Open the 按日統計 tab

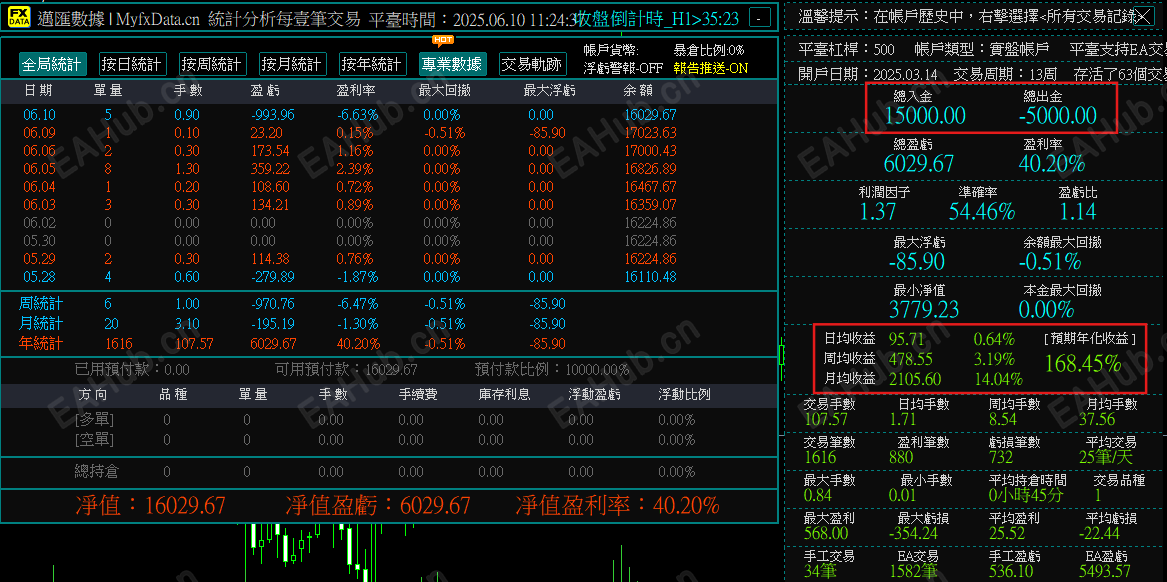pyautogui.click(x=132, y=64)
